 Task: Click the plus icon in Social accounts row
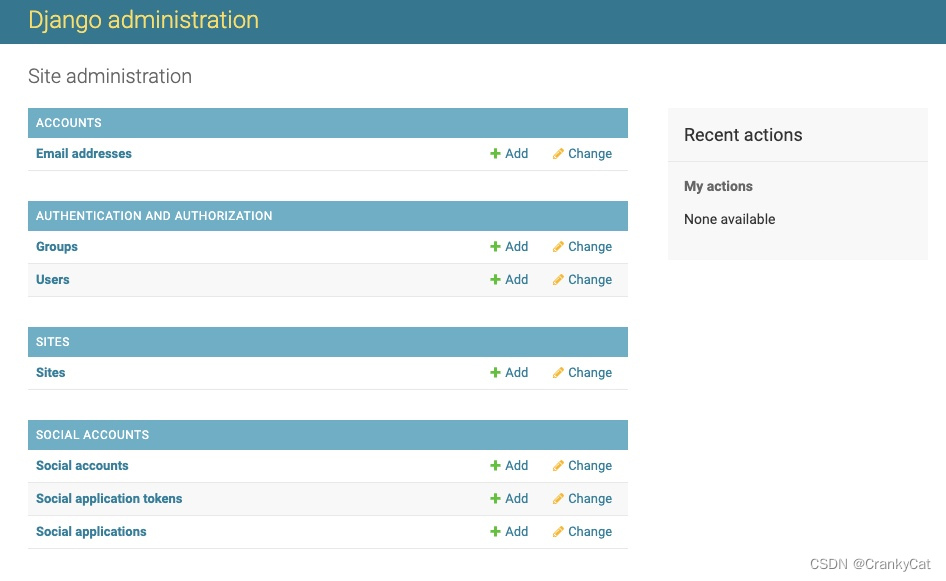pyautogui.click(x=495, y=466)
